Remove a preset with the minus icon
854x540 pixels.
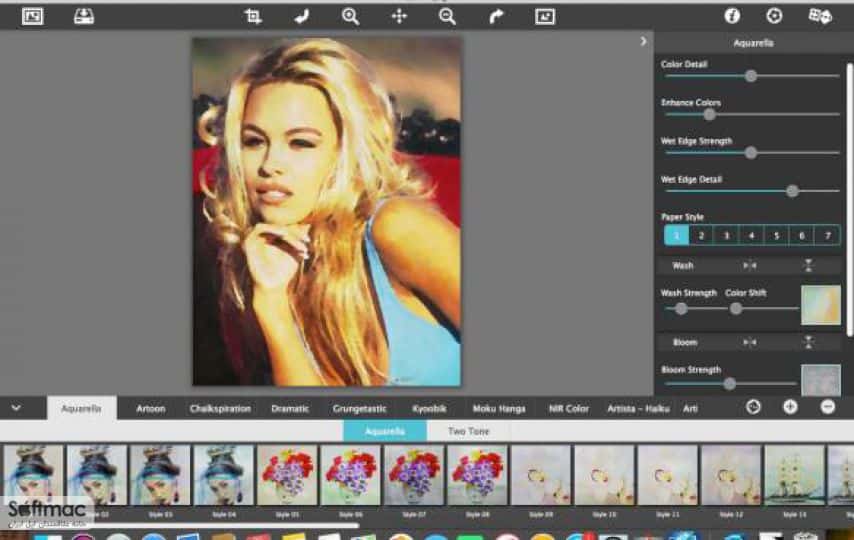828,407
